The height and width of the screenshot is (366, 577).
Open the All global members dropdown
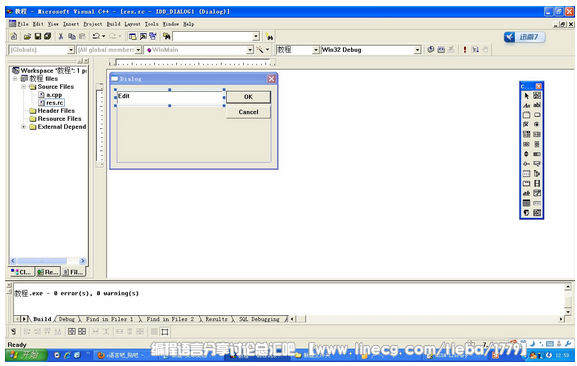pos(138,50)
